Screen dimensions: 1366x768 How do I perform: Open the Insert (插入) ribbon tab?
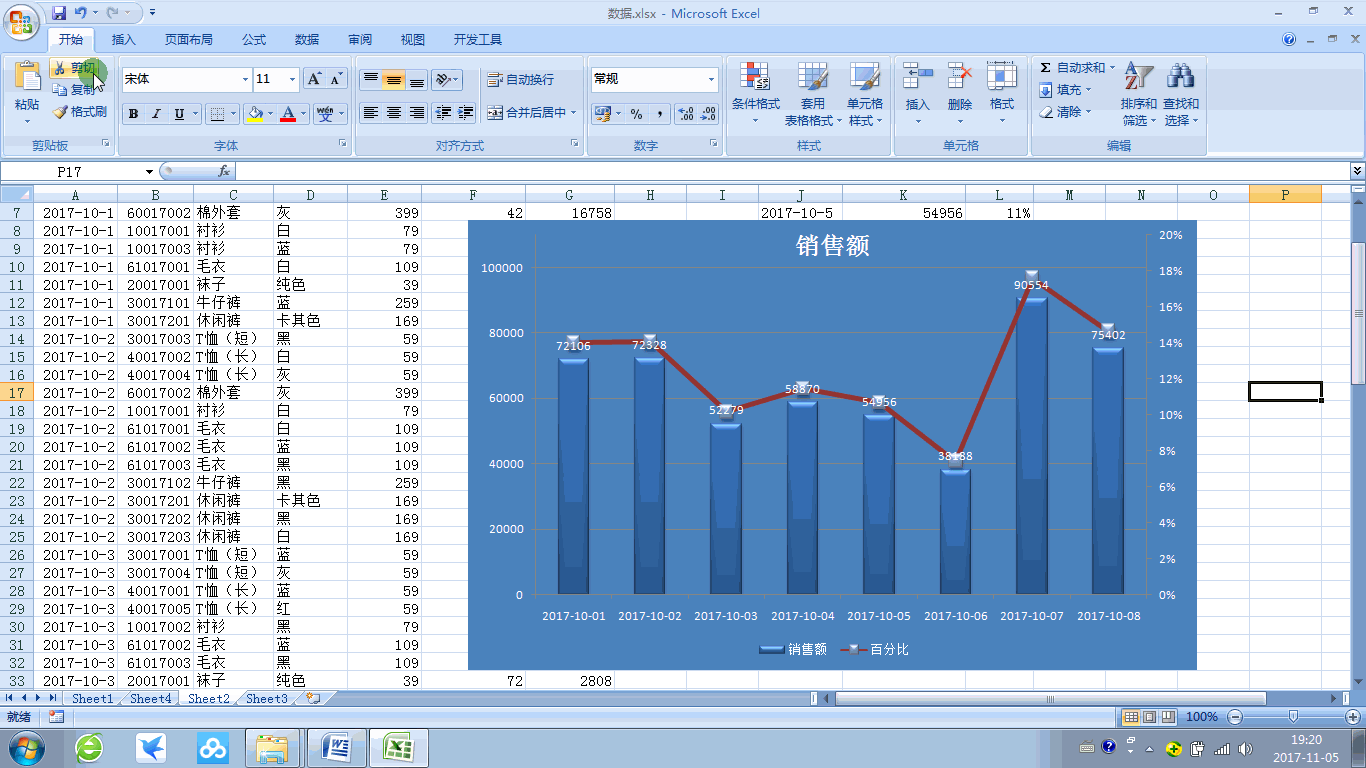click(124, 40)
